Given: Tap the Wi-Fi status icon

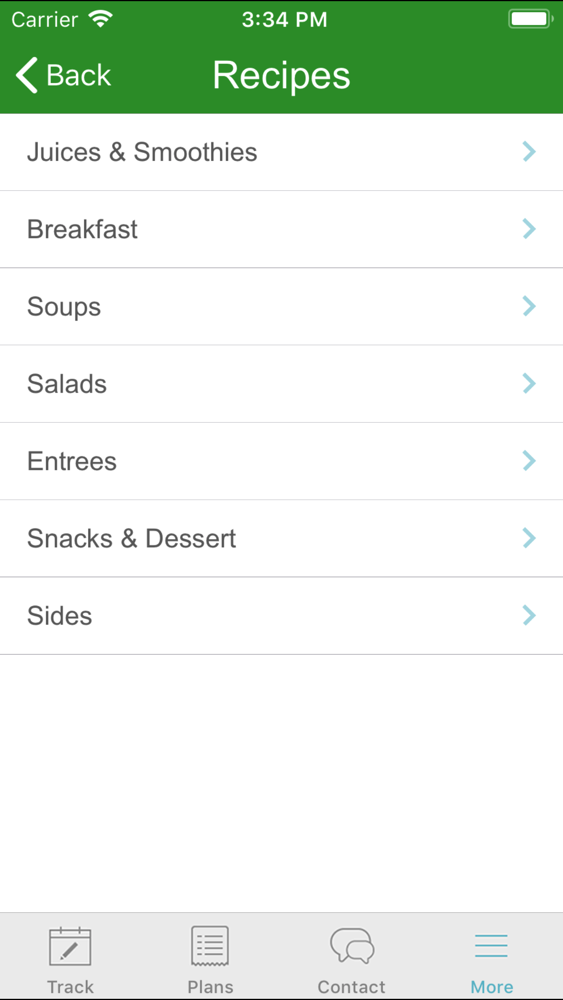Looking at the screenshot, I should [101, 19].
